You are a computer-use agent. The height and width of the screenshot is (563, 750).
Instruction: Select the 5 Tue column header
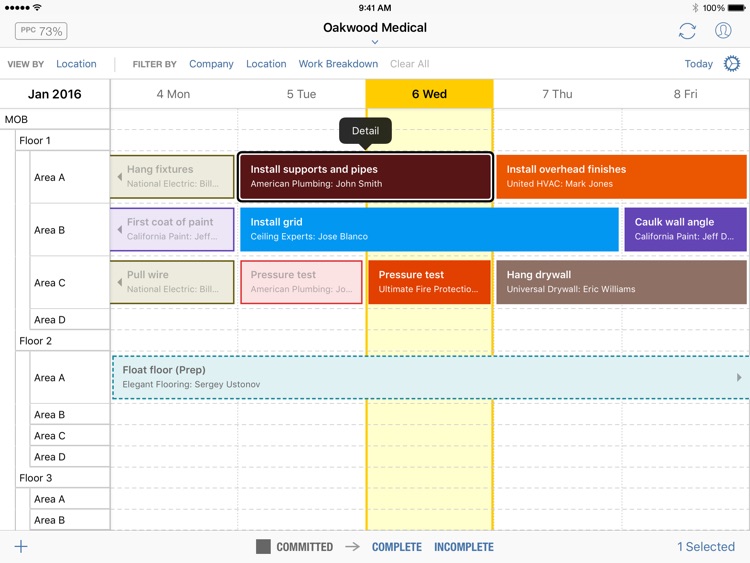[301, 94]
